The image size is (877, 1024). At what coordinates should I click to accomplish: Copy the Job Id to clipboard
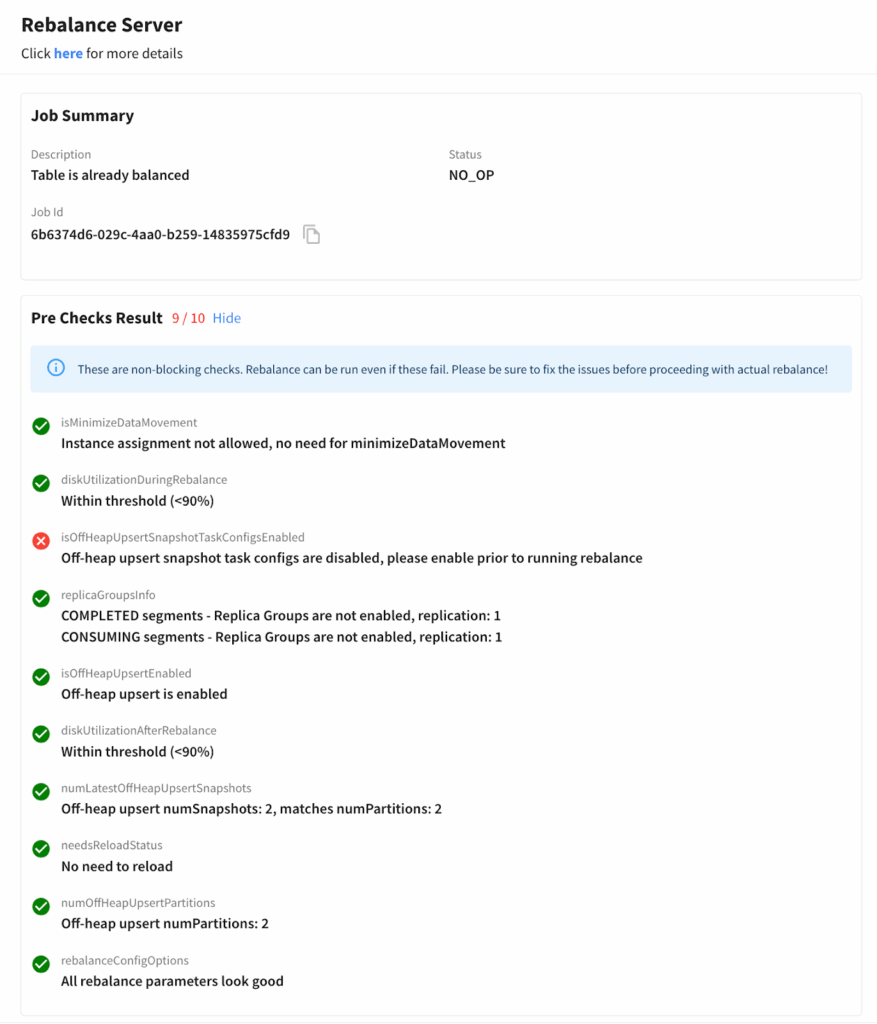(x=312, y=235)
